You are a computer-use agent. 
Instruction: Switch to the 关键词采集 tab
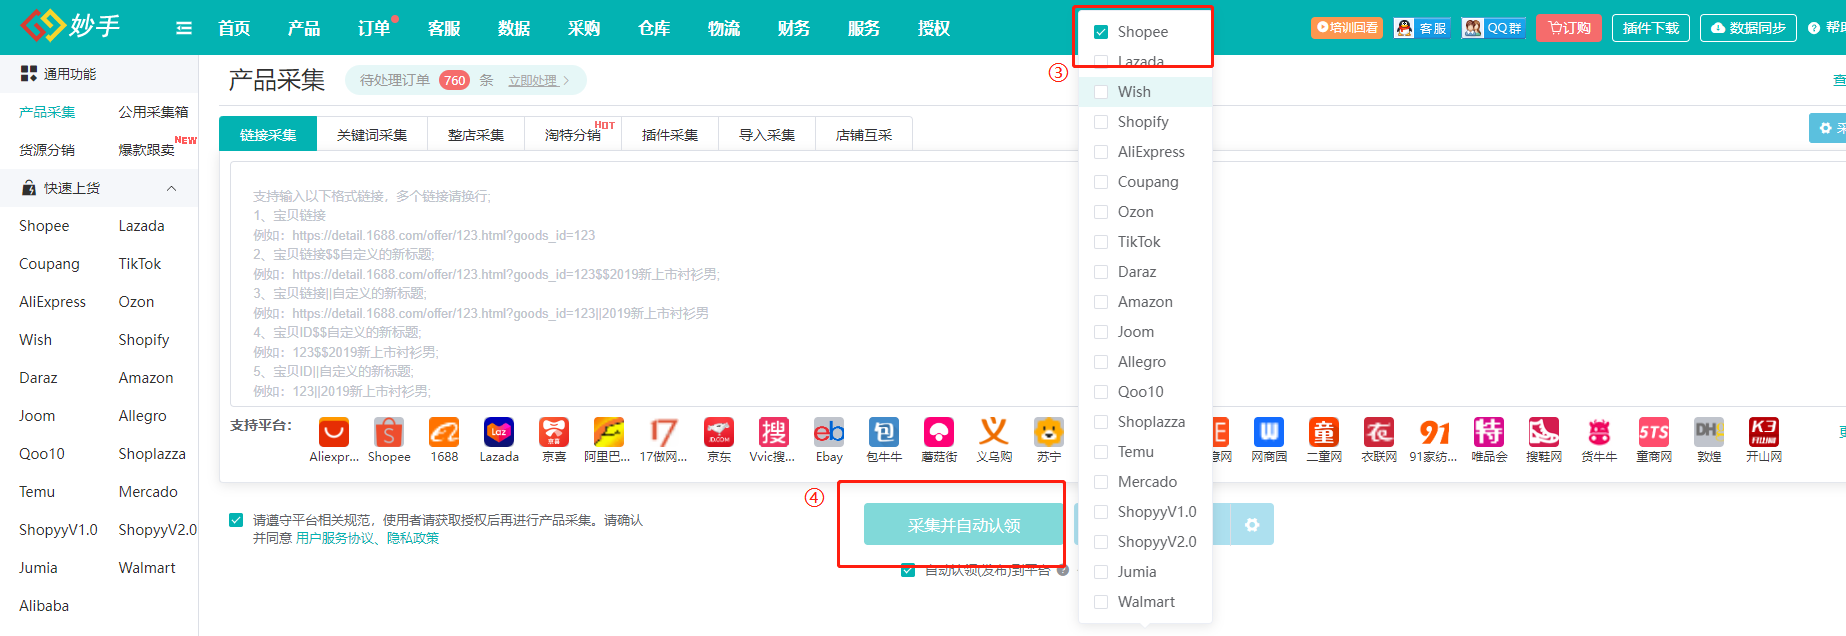click(372, 135)
